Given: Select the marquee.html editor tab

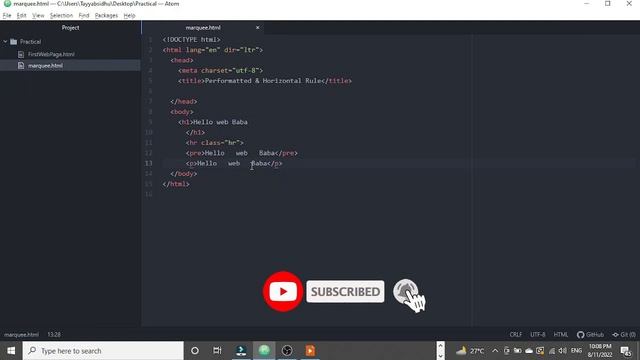Looking at the screenshot, I should (x=203, y=28).
